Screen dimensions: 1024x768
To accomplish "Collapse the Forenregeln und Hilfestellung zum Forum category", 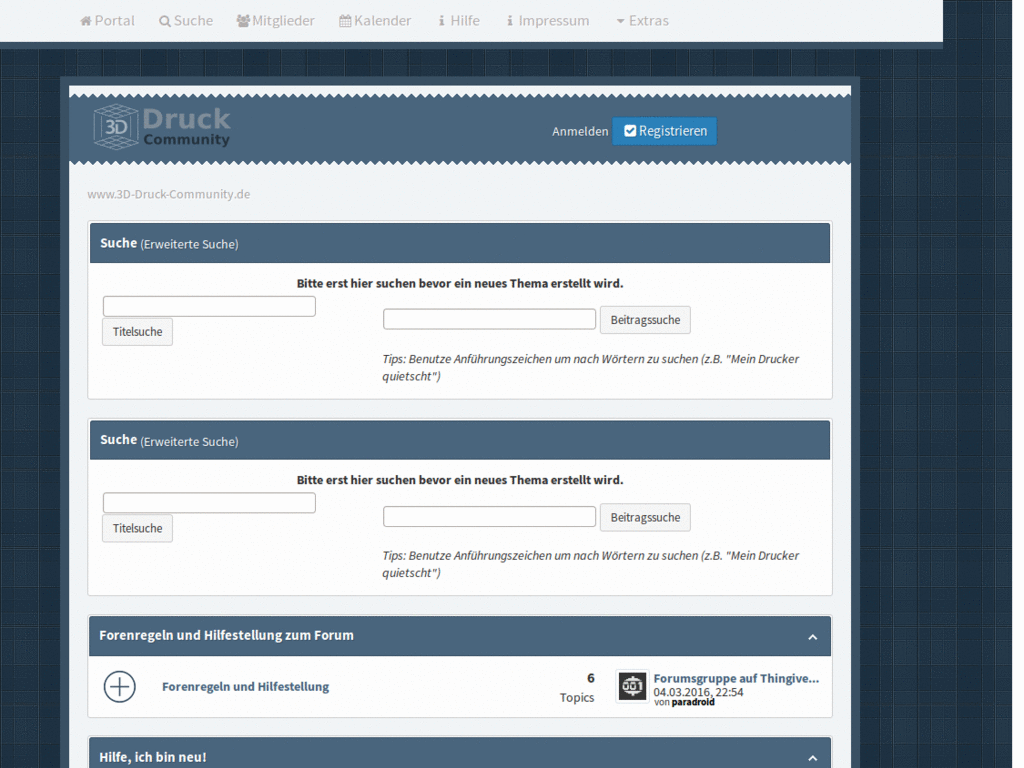I will tap(812, 637).
